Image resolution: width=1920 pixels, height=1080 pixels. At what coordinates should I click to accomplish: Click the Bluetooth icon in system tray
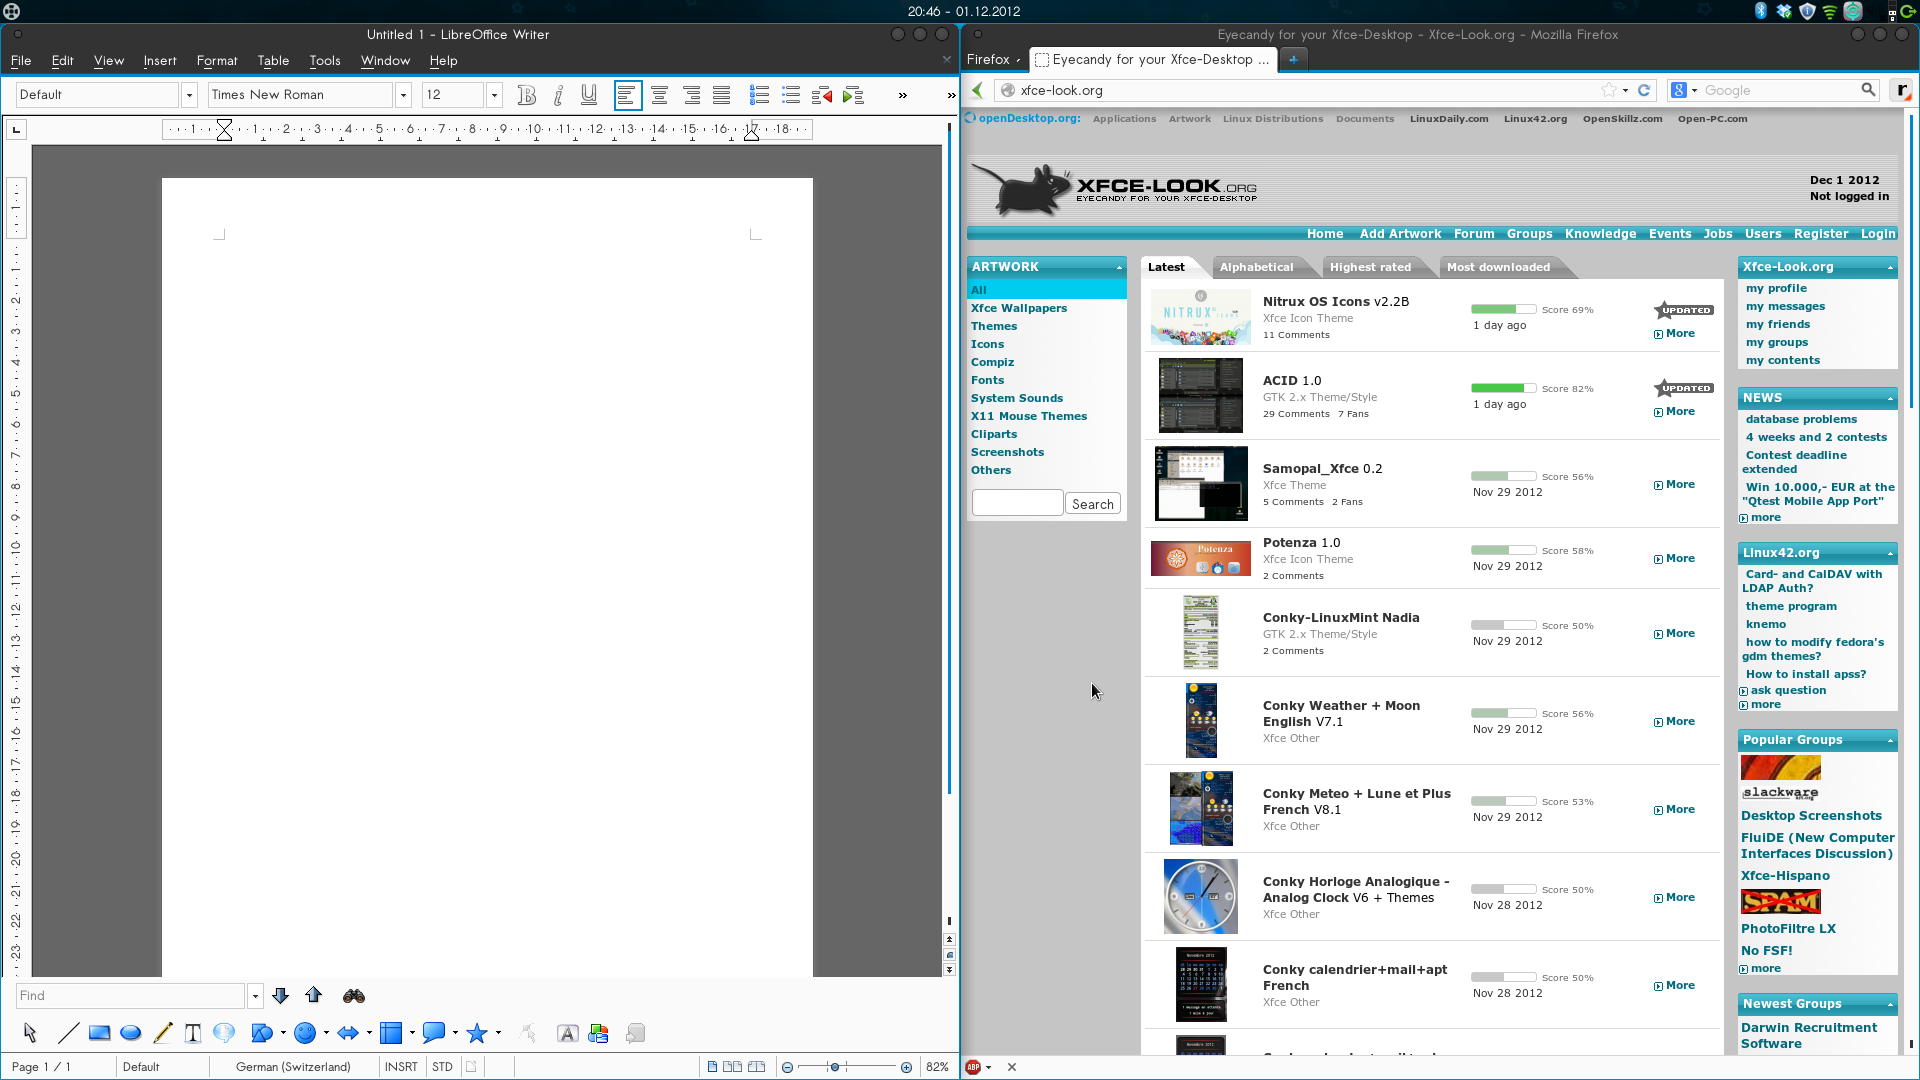pyautogui.click(x=1761, y=11)
